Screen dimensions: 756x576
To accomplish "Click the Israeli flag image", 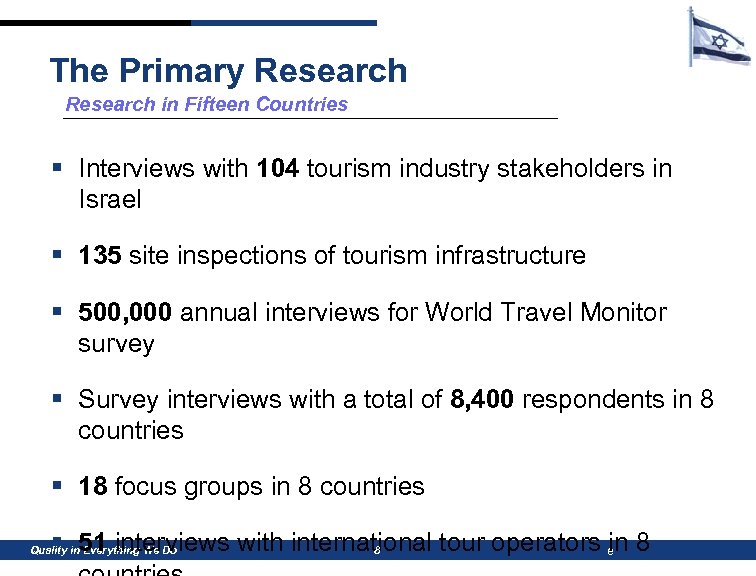I will [719, 37].
